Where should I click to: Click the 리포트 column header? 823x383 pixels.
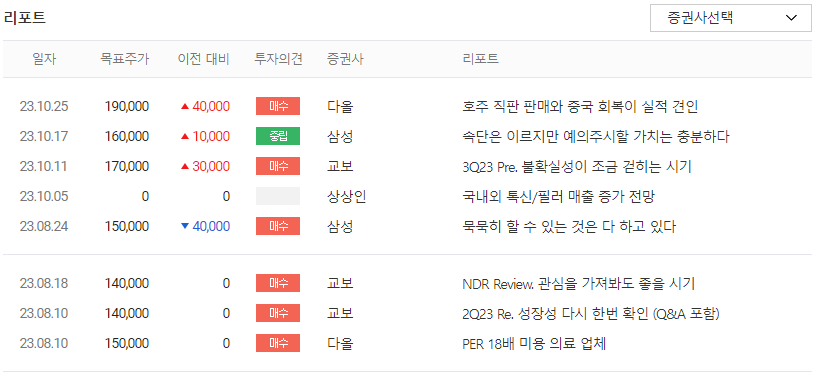point(480,59)
